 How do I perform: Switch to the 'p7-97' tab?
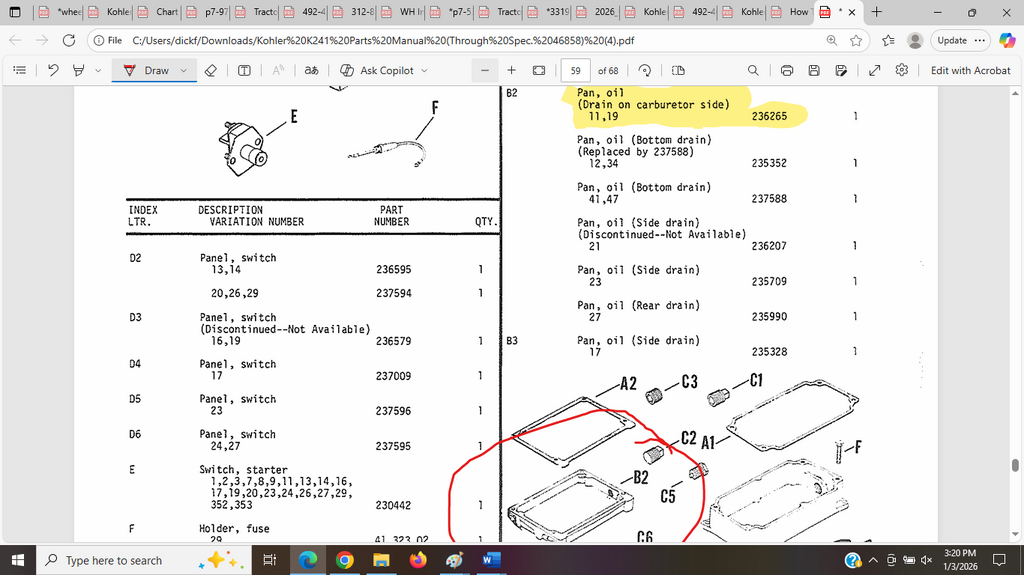pos(205,12)
